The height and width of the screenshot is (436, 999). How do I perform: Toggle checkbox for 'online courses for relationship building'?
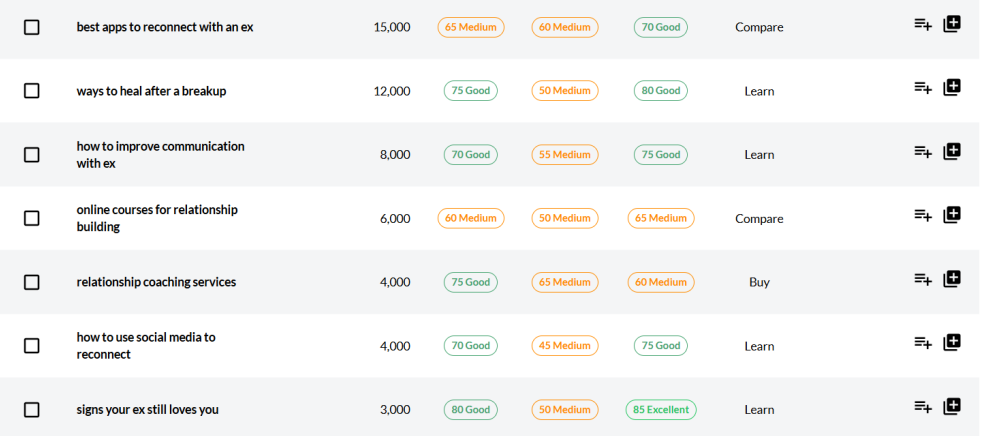(x=32, y=218)
